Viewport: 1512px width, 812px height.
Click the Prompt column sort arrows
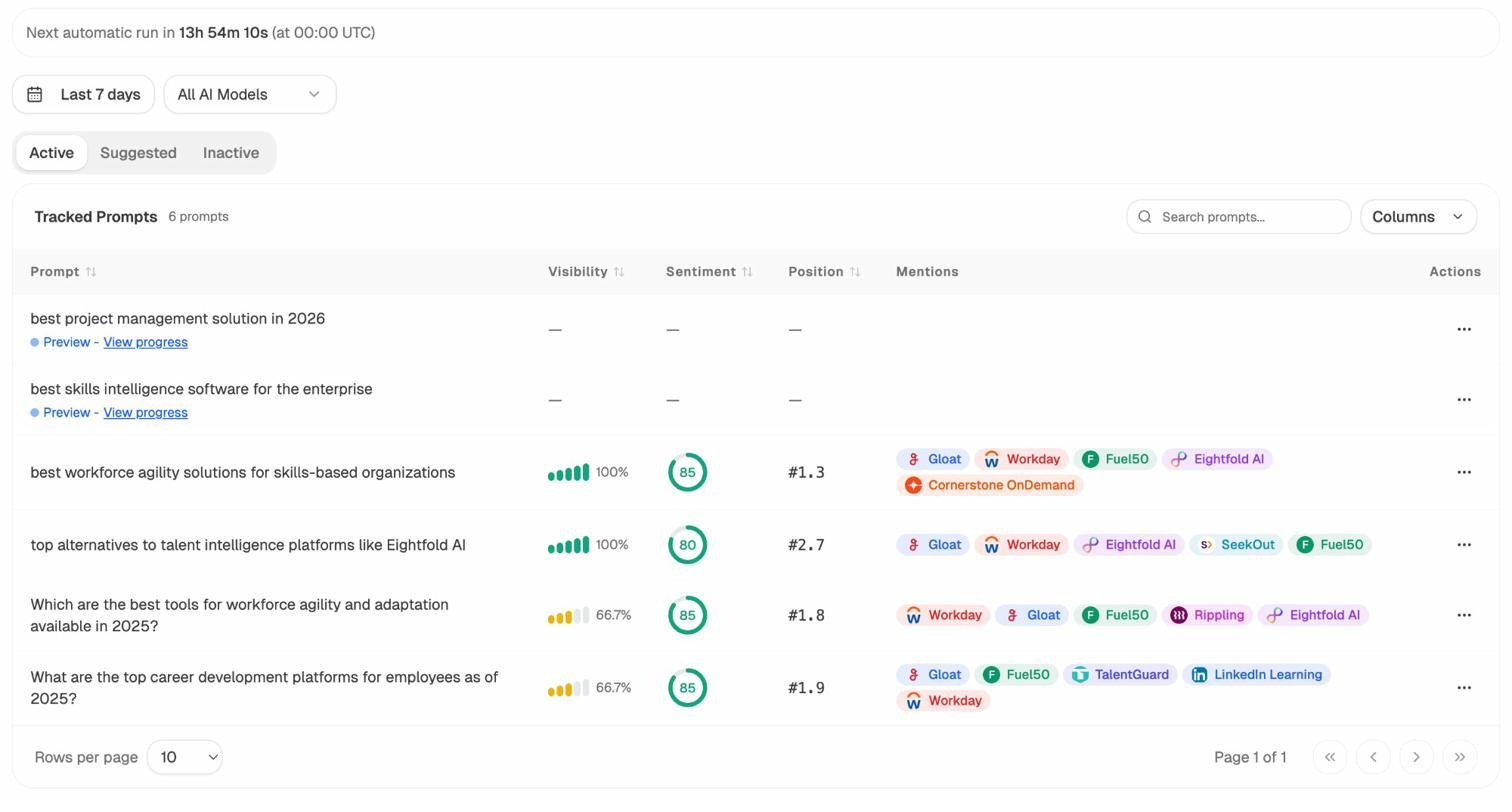pyautogui.click(x=91, y=272)
